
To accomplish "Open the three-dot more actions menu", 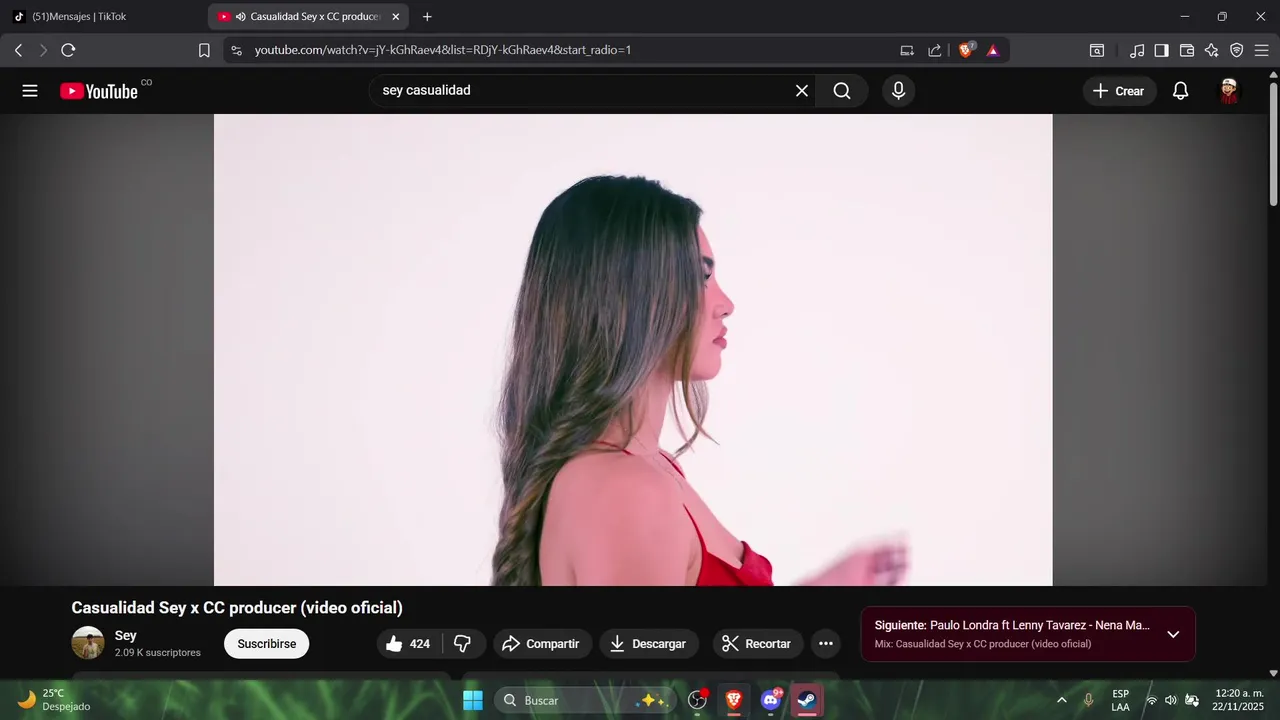I will 825,644.
